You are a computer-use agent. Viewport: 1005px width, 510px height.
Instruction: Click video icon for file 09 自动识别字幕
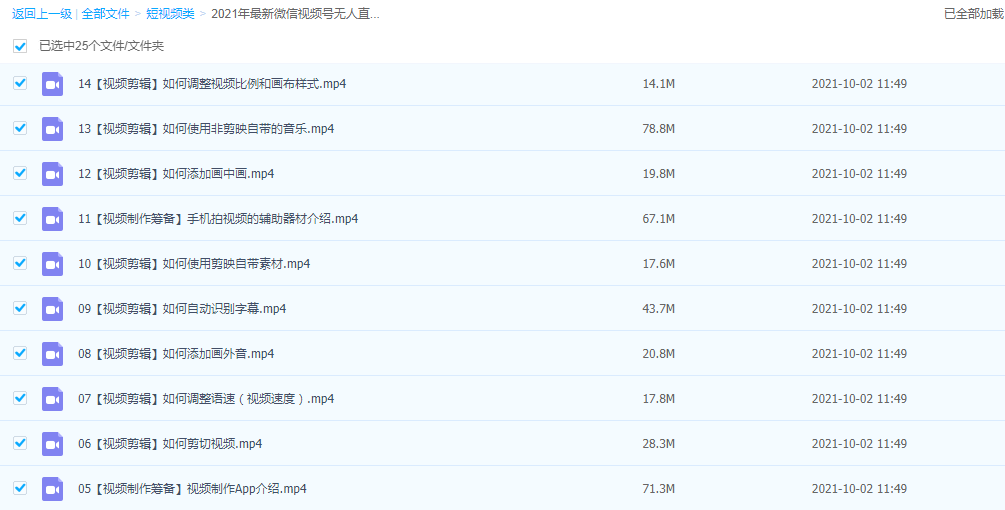click(52, 309)
